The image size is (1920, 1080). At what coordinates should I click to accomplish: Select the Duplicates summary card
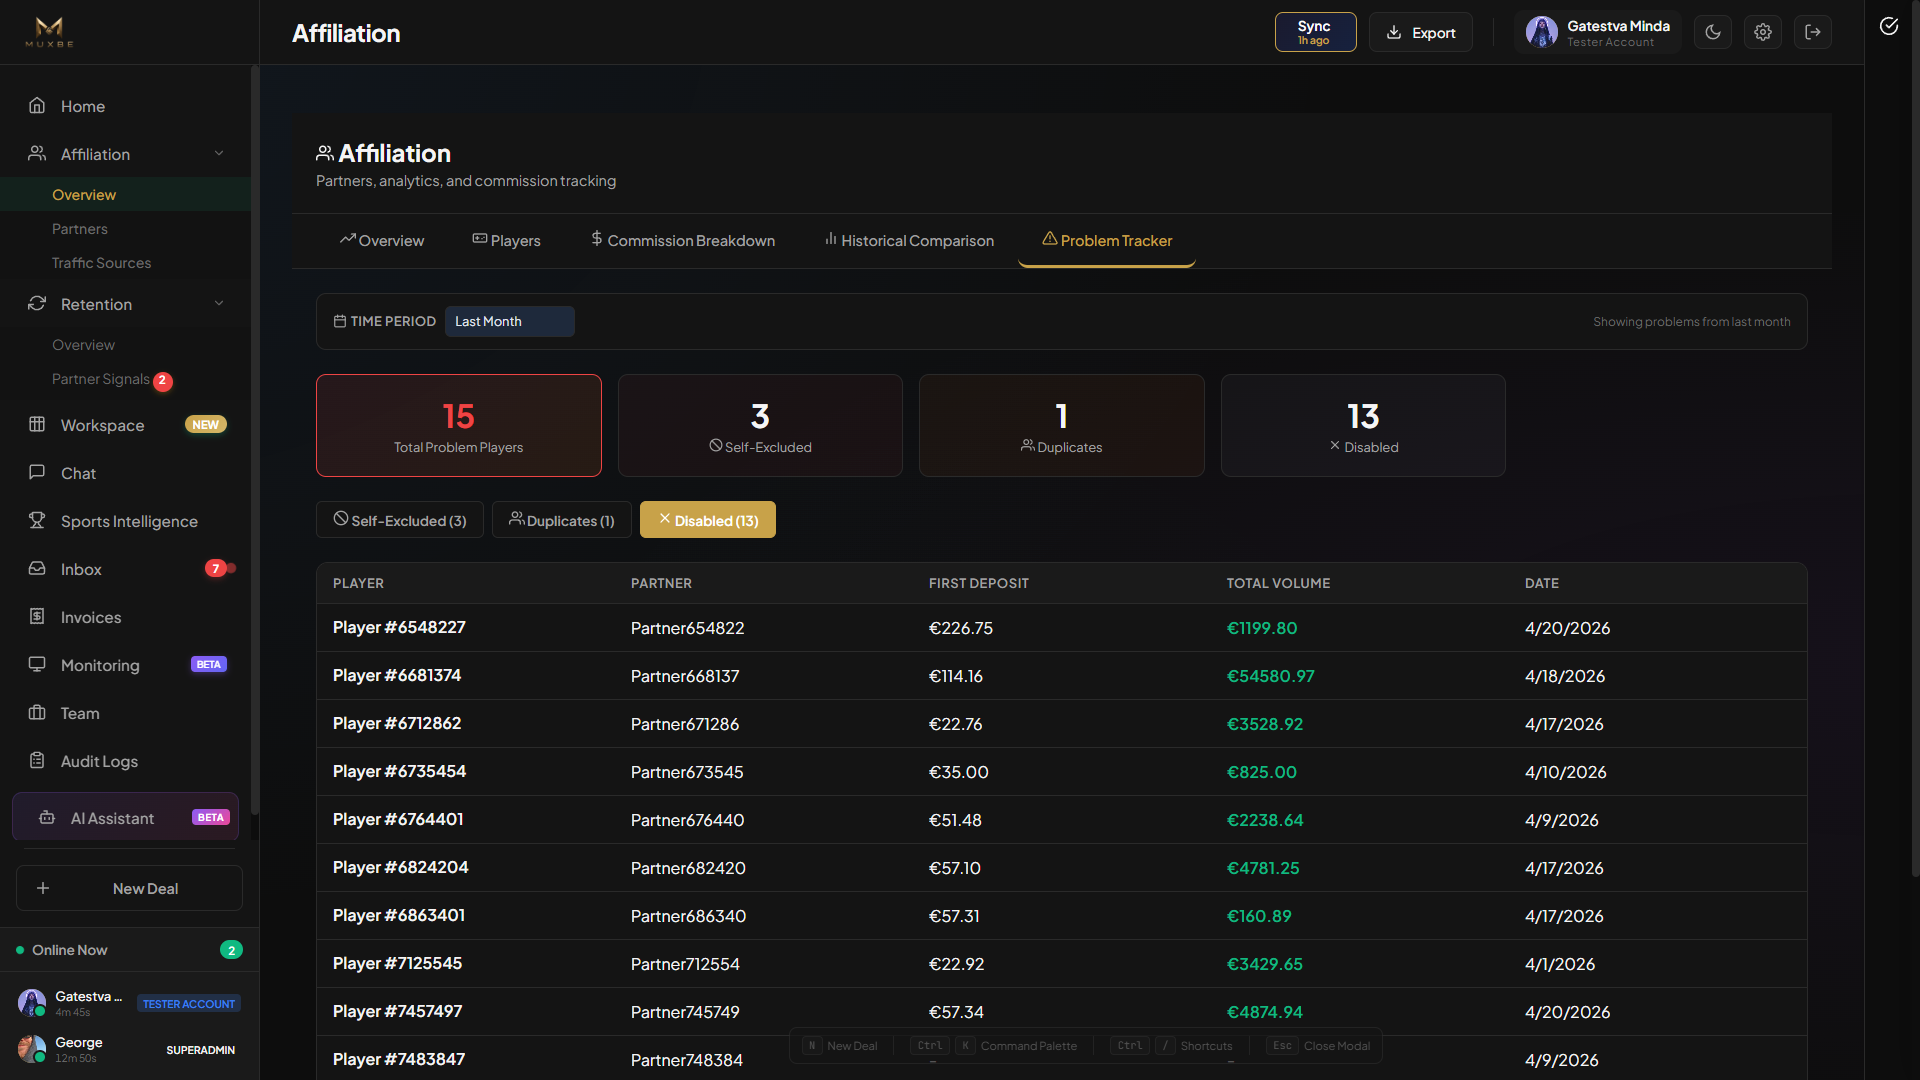tap(1062, 425)
